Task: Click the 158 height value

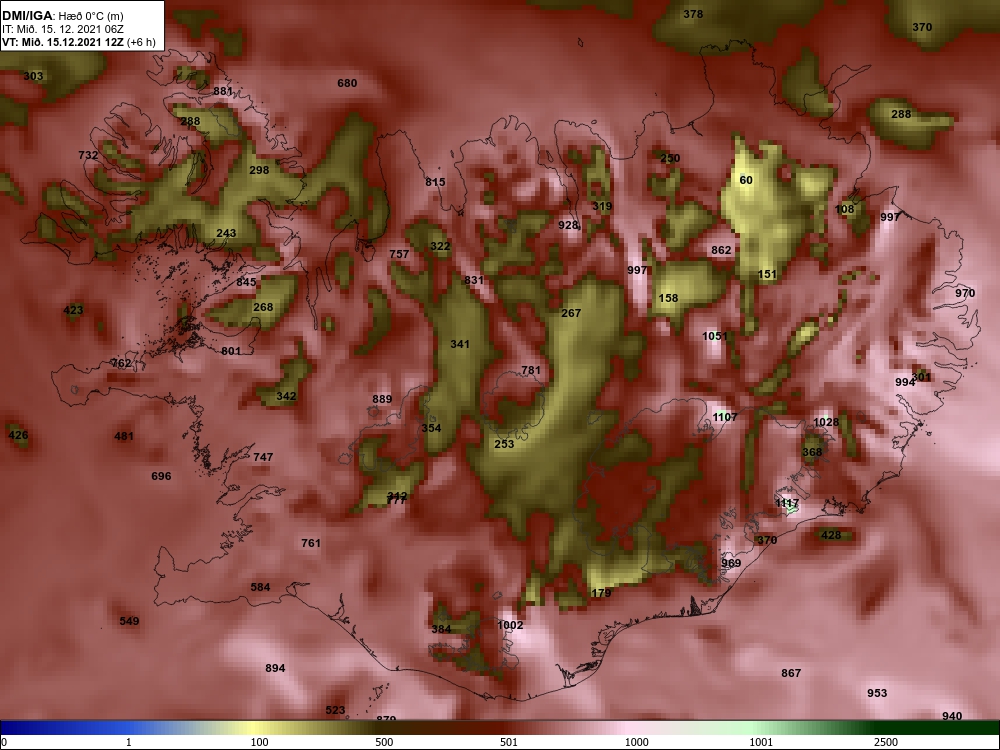Action: (668, 298)
